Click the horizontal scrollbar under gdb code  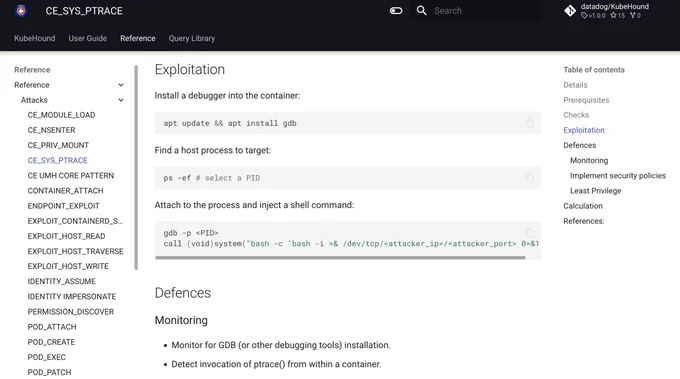tap(340, 258)
